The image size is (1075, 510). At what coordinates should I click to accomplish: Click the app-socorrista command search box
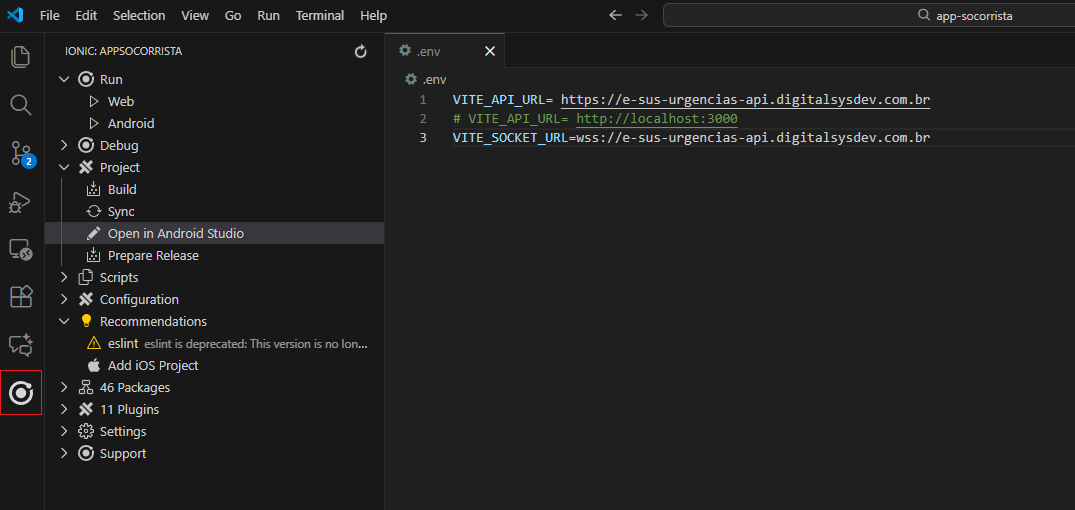[868, 15]
